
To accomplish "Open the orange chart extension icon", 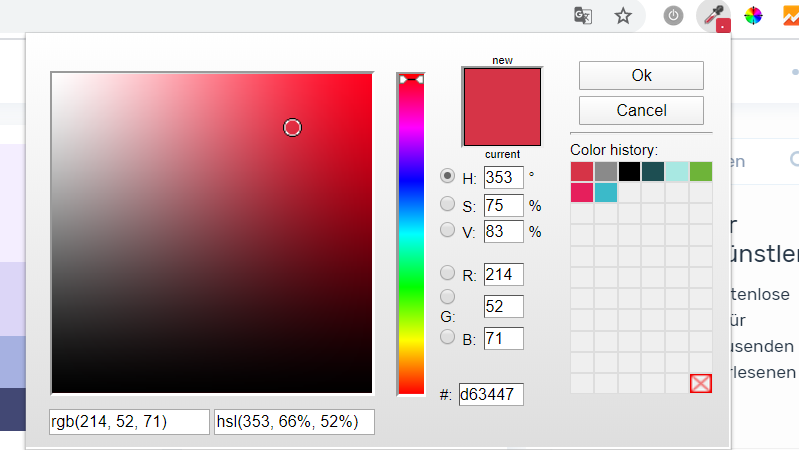I will [x=788, y=15].
